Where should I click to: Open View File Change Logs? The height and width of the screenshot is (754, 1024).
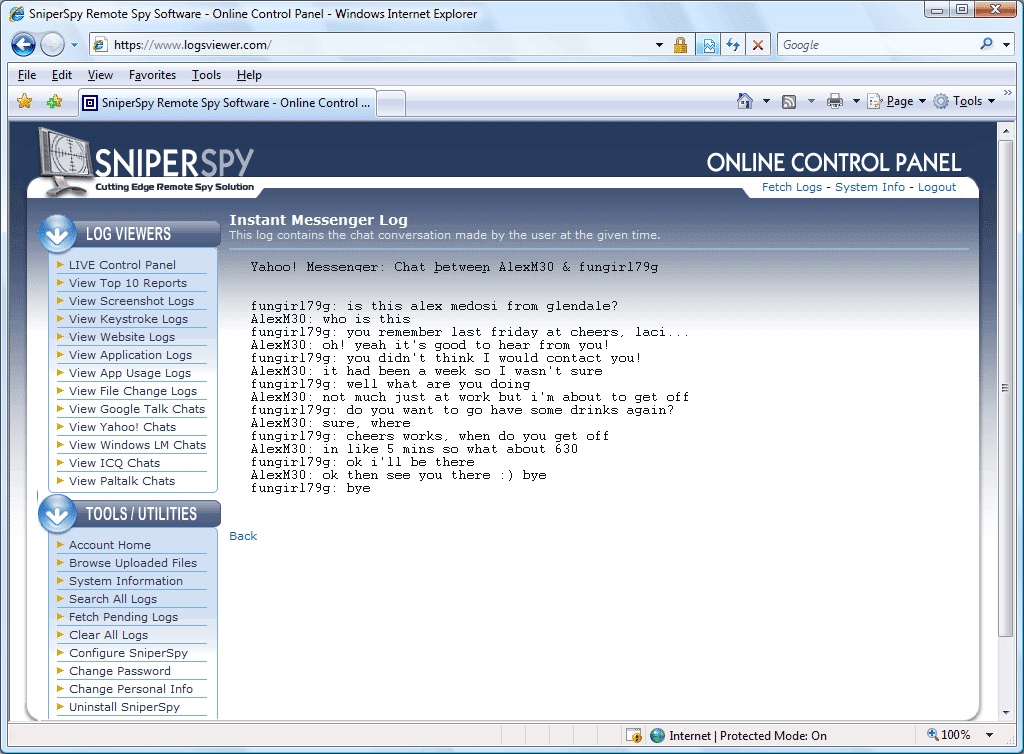tap(133, 391)
